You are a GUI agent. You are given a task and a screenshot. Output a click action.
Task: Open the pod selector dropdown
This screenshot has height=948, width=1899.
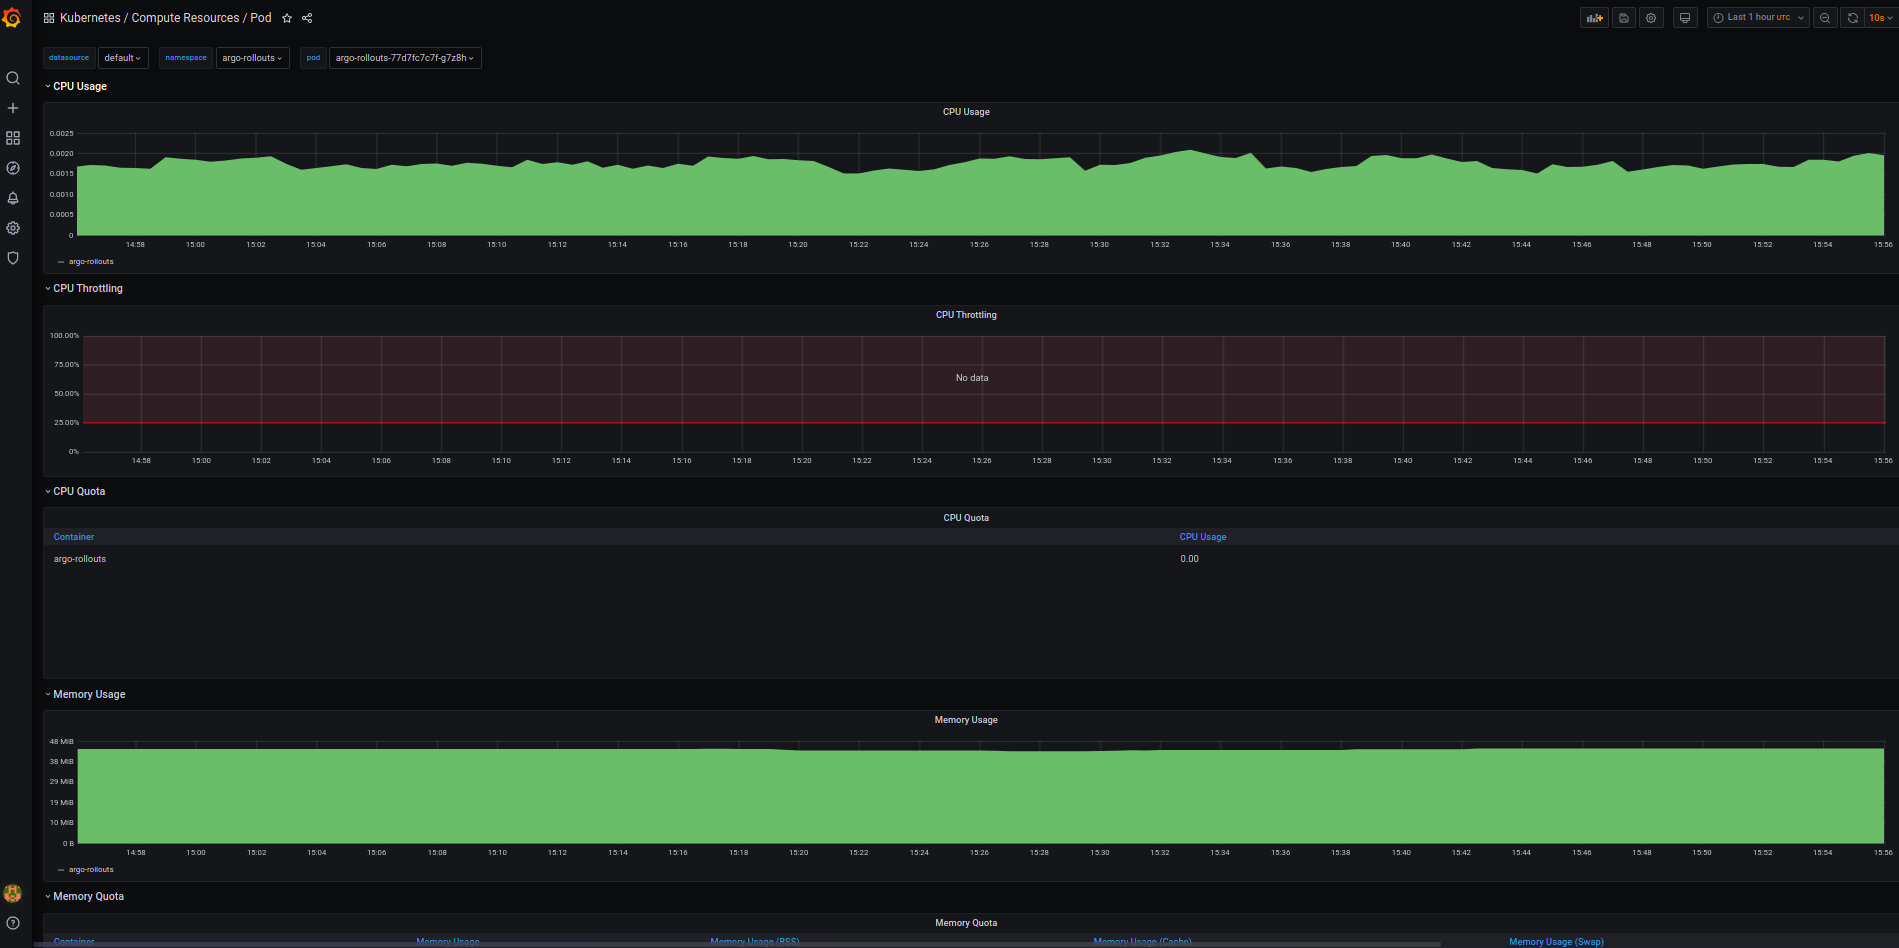[x=405, y=58]
